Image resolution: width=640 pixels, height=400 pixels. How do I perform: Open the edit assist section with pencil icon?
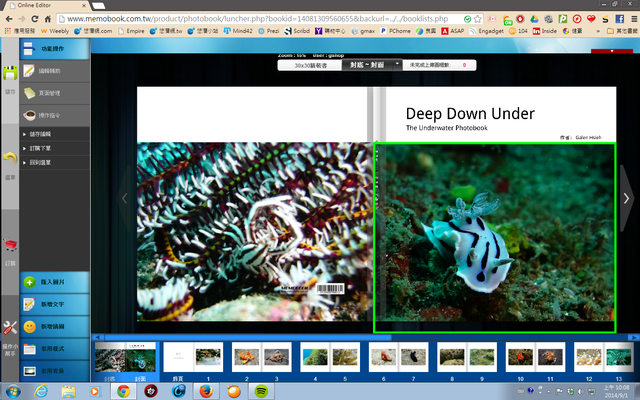(x=55, y=71)
